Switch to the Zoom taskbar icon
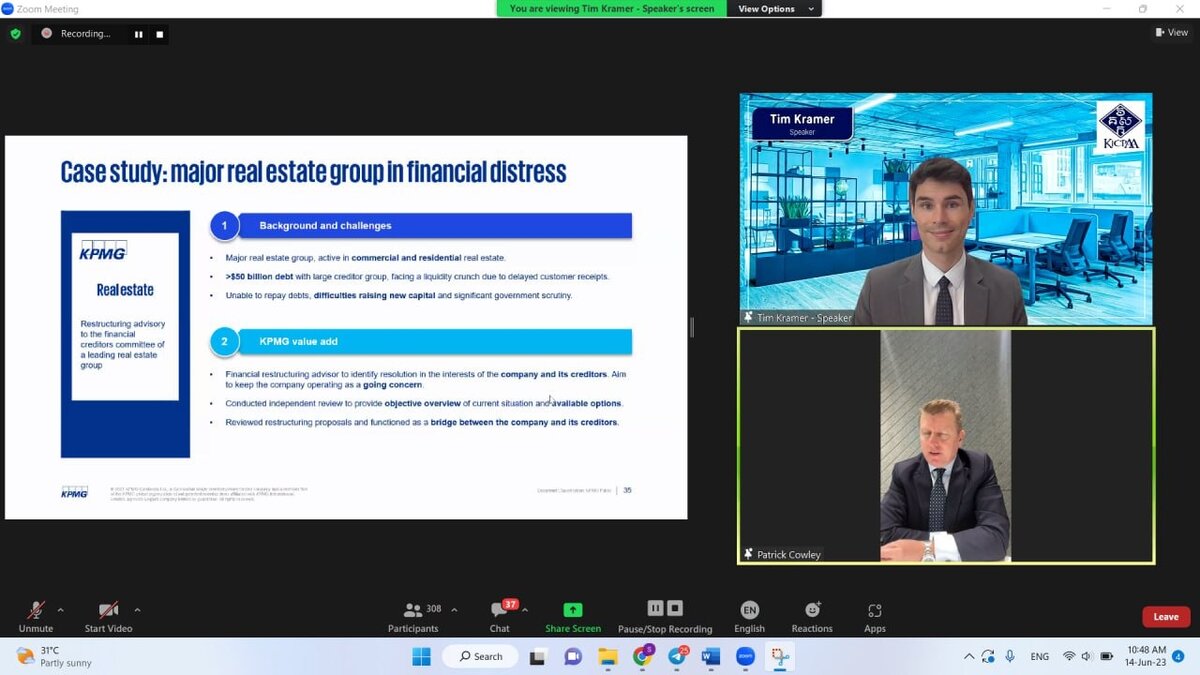The height and width of the screenshot is (675, 1200). [745, 656]
